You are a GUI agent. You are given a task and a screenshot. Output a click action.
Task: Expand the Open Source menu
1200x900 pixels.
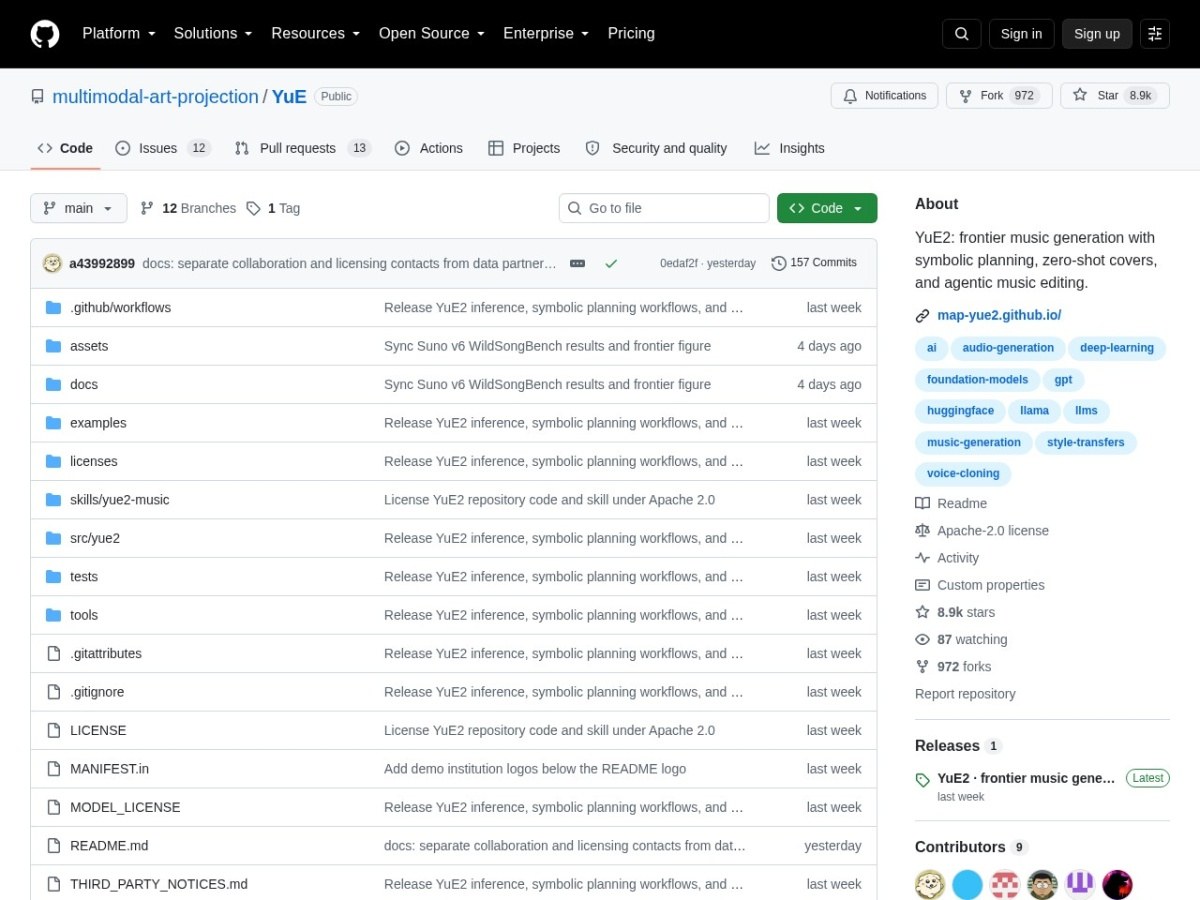tap(431, 33)
